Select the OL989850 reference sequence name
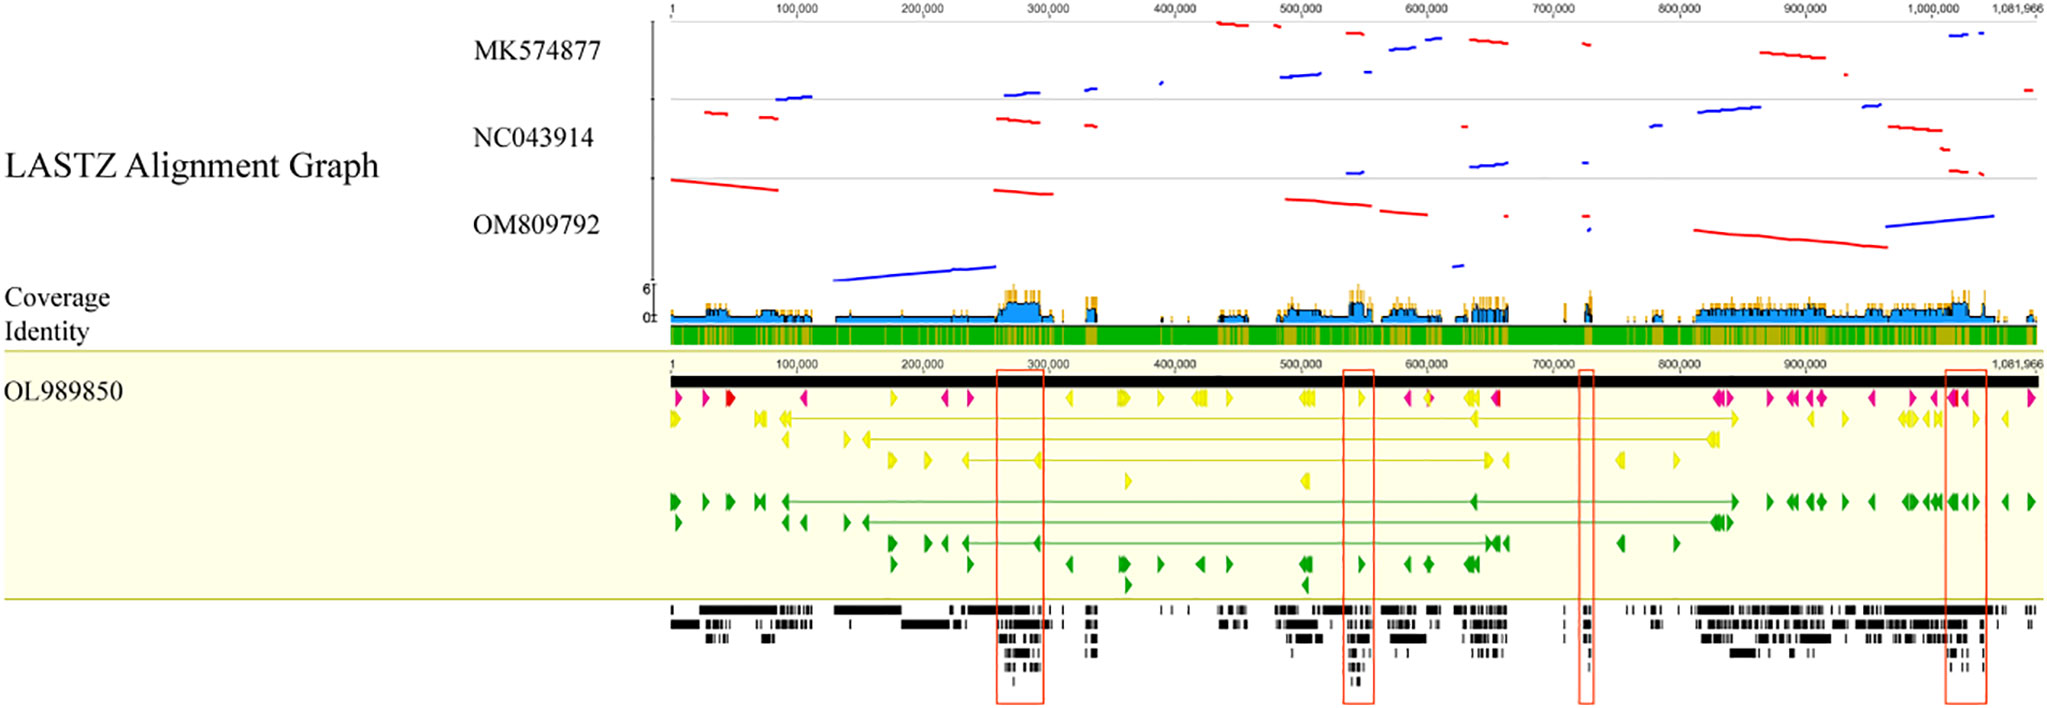The width and height of the screenshot is (2047, 708). tap(64, 391)
